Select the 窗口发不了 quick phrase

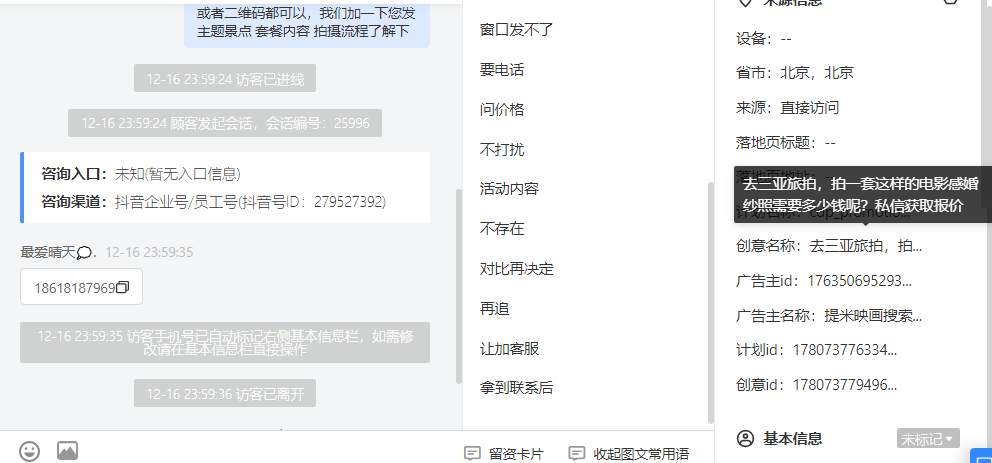point(517,30)
